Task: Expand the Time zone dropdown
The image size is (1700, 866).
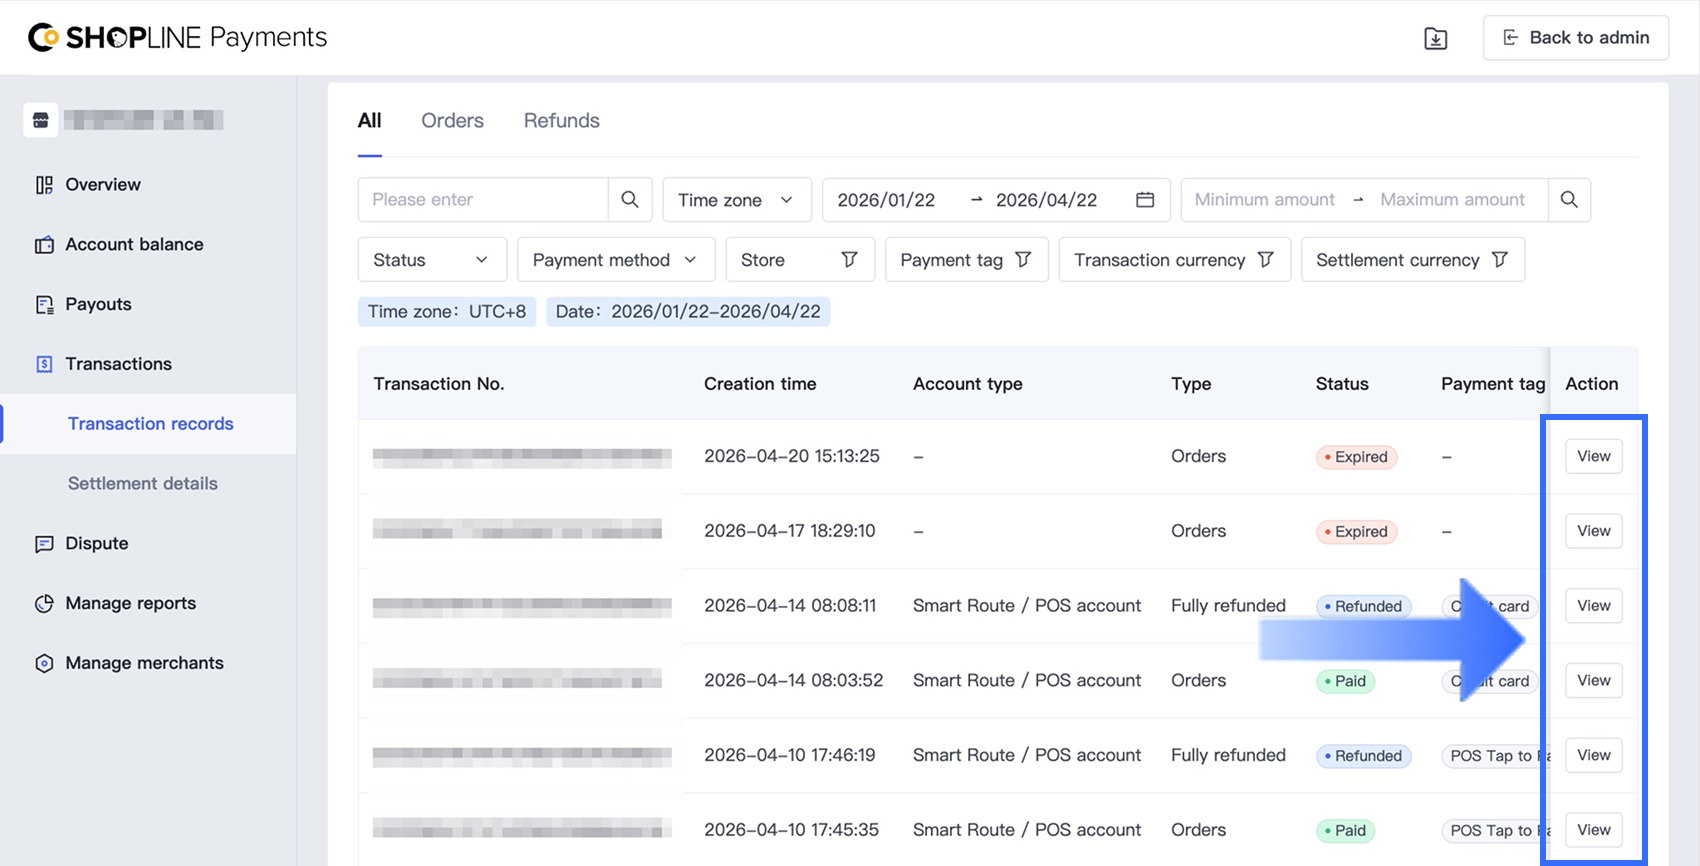Action: pyautogui.click(x=736, y=200)
